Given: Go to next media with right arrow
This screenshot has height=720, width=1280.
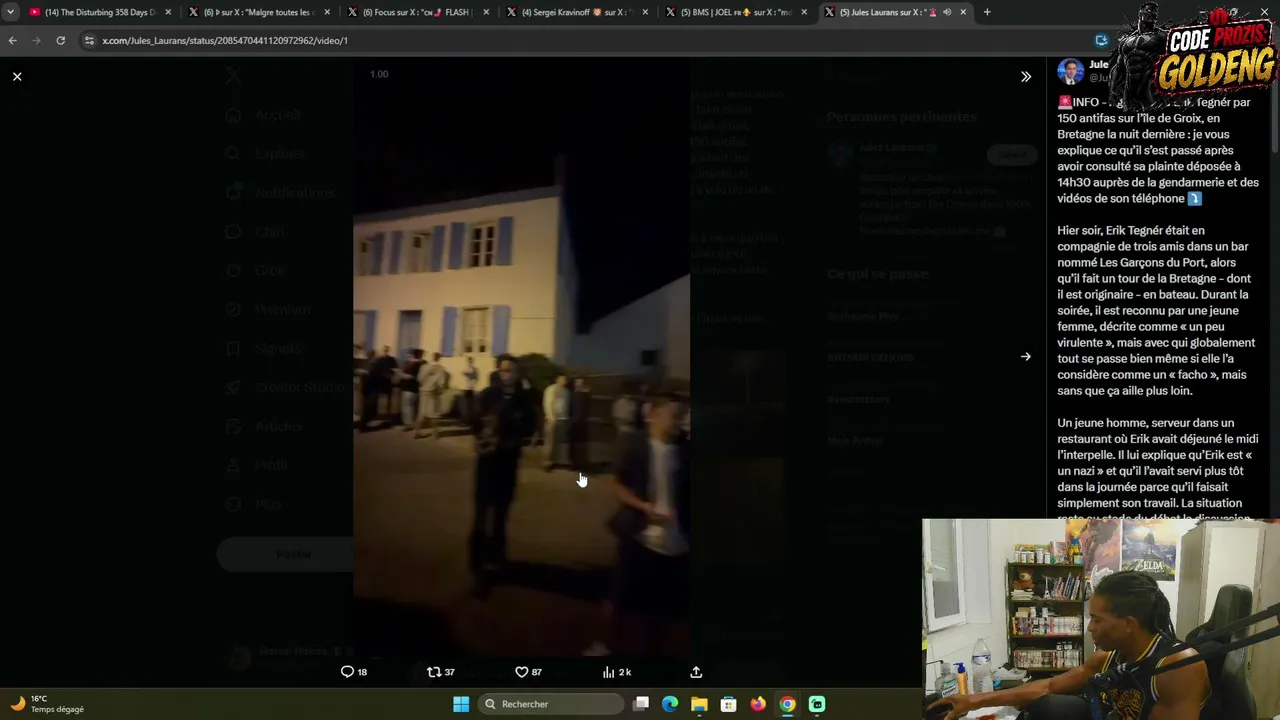Looking at the screenshot, I should pos(1025,356).
